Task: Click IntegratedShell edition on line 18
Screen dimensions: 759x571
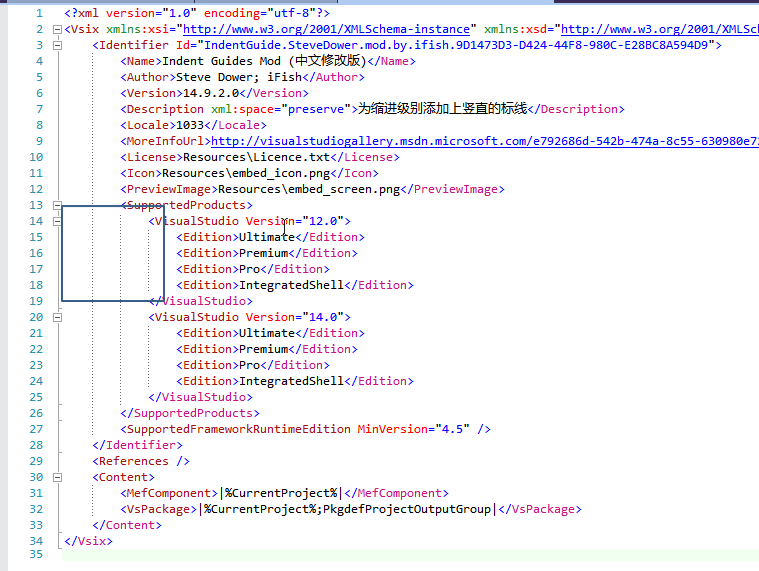Action: click(291, 285)
